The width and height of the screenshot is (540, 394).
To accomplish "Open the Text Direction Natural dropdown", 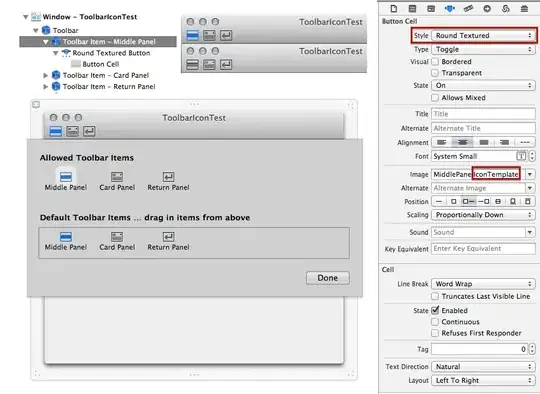I will coord(483,366).
